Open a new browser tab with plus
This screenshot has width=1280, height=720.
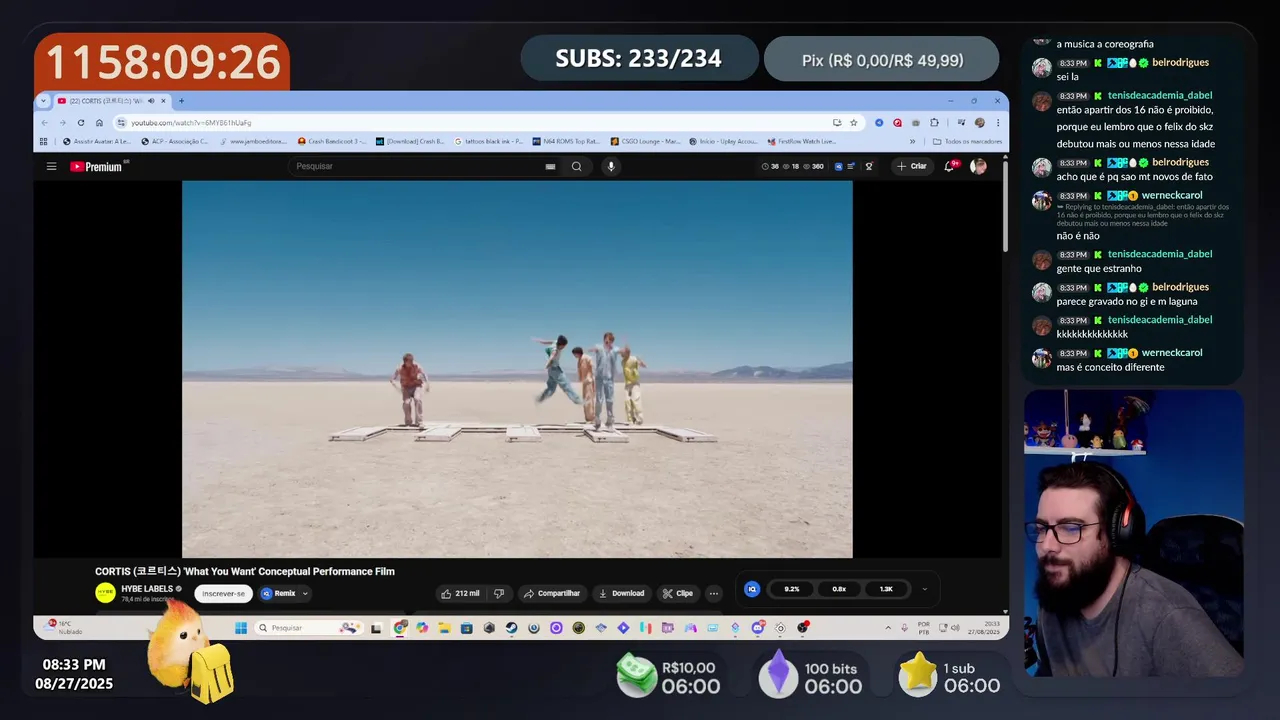pyautogui.click(x=181, y=101)
